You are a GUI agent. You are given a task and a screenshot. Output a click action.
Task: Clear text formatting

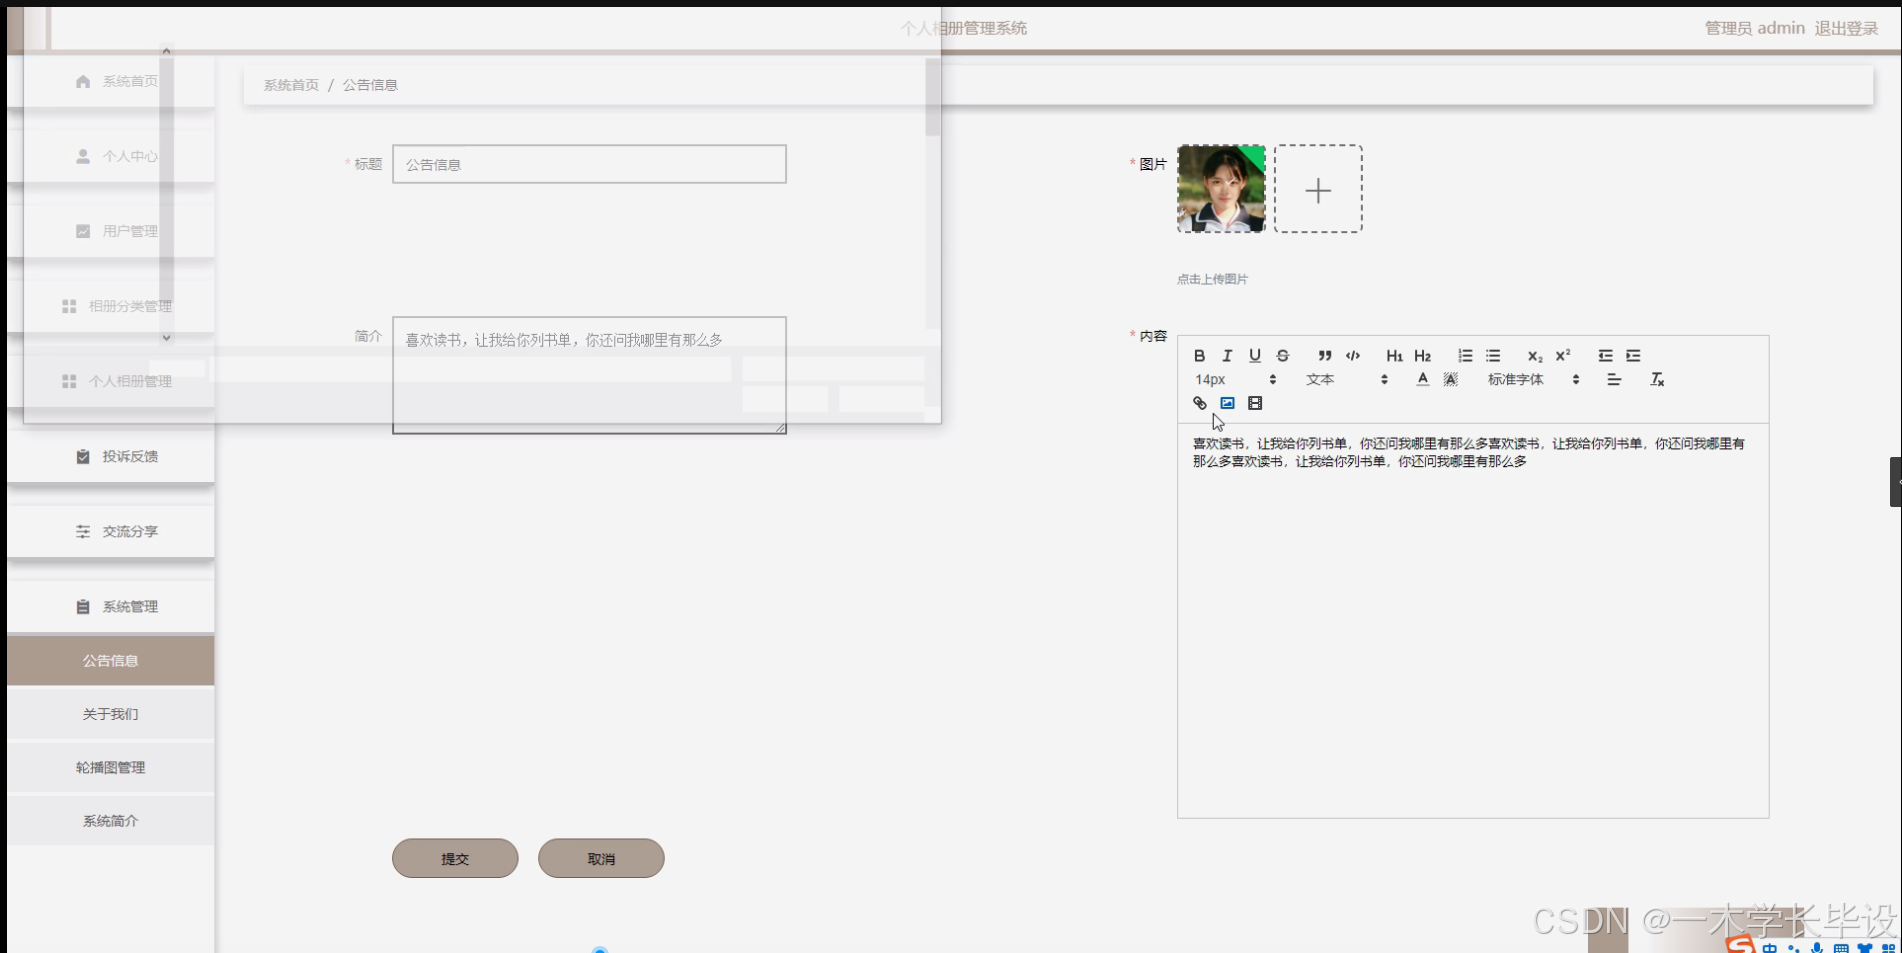pos(1657,380)
